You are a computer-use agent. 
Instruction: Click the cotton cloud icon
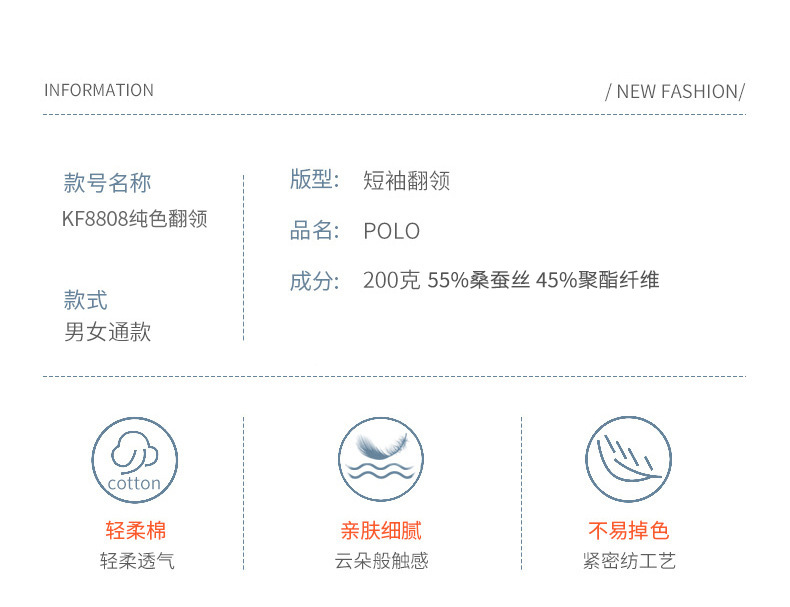[x=135, y=459]
